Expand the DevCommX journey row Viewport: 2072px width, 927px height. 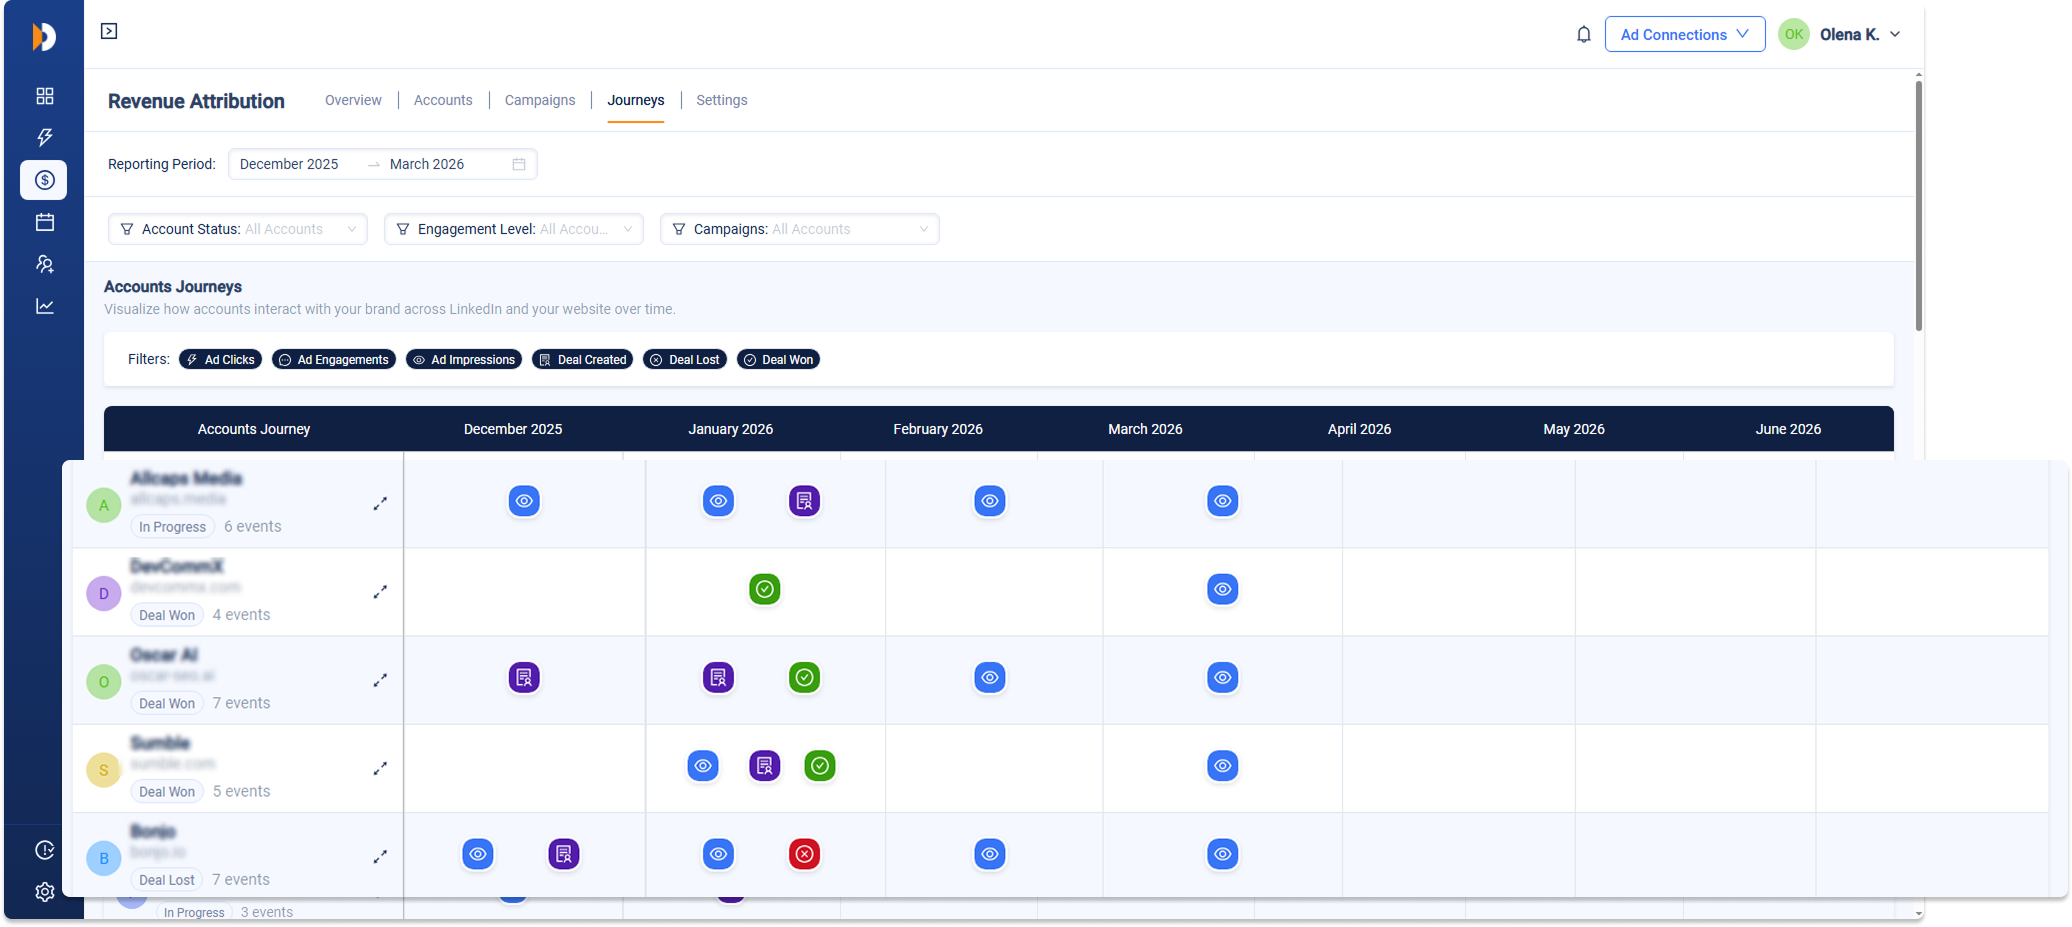[380, 592]
